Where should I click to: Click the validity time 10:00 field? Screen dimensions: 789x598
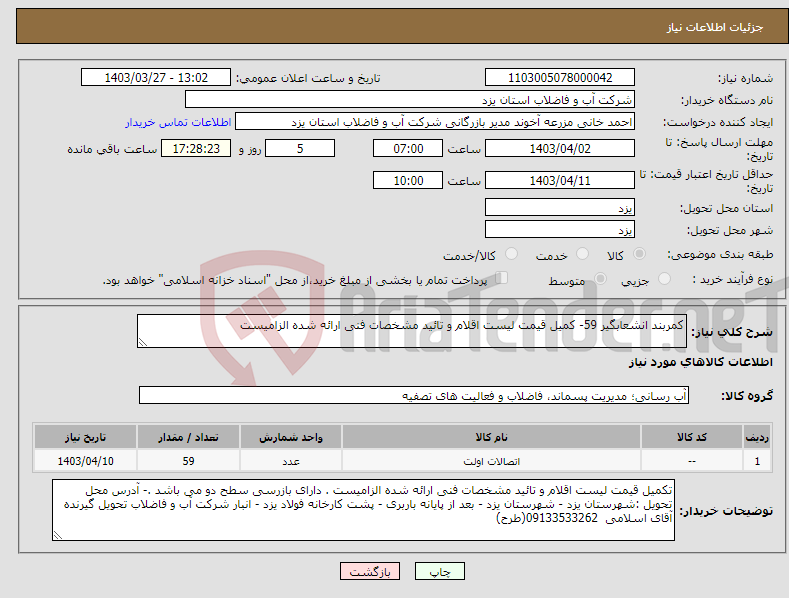[408, 180]
